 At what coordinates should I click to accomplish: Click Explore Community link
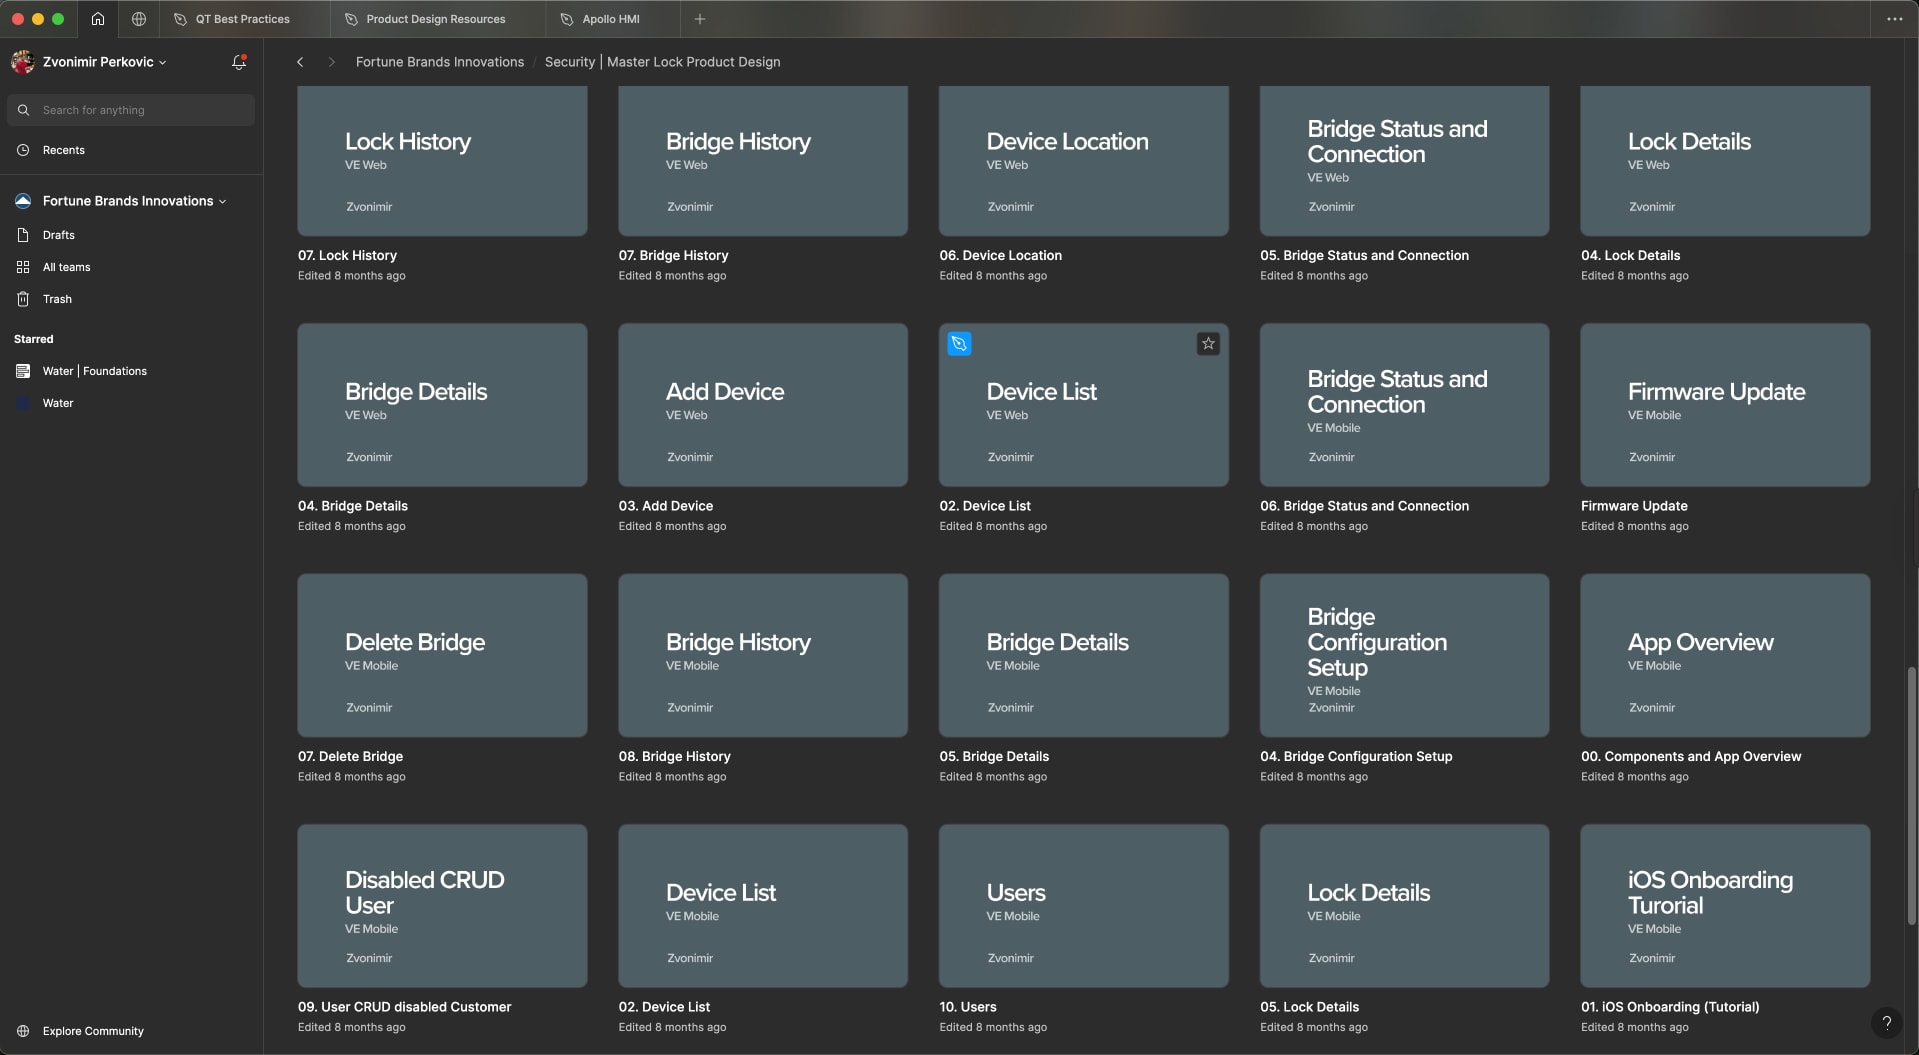(93, 1031)
